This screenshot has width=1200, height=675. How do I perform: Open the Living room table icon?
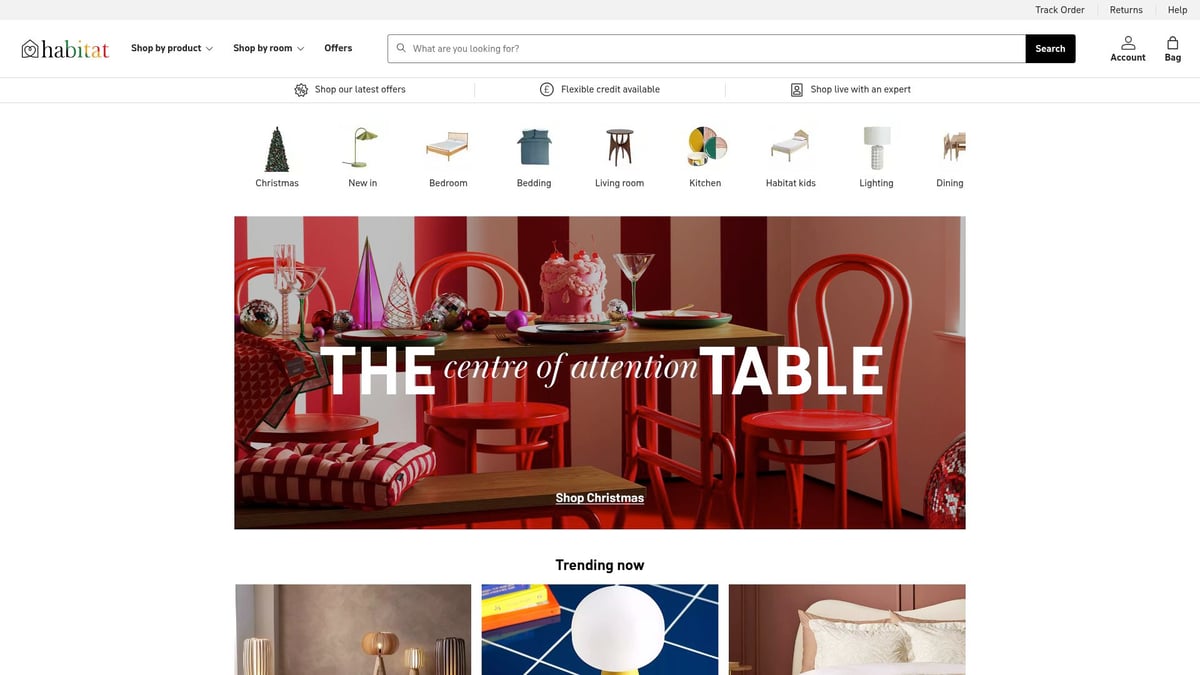tap(620, 148)
